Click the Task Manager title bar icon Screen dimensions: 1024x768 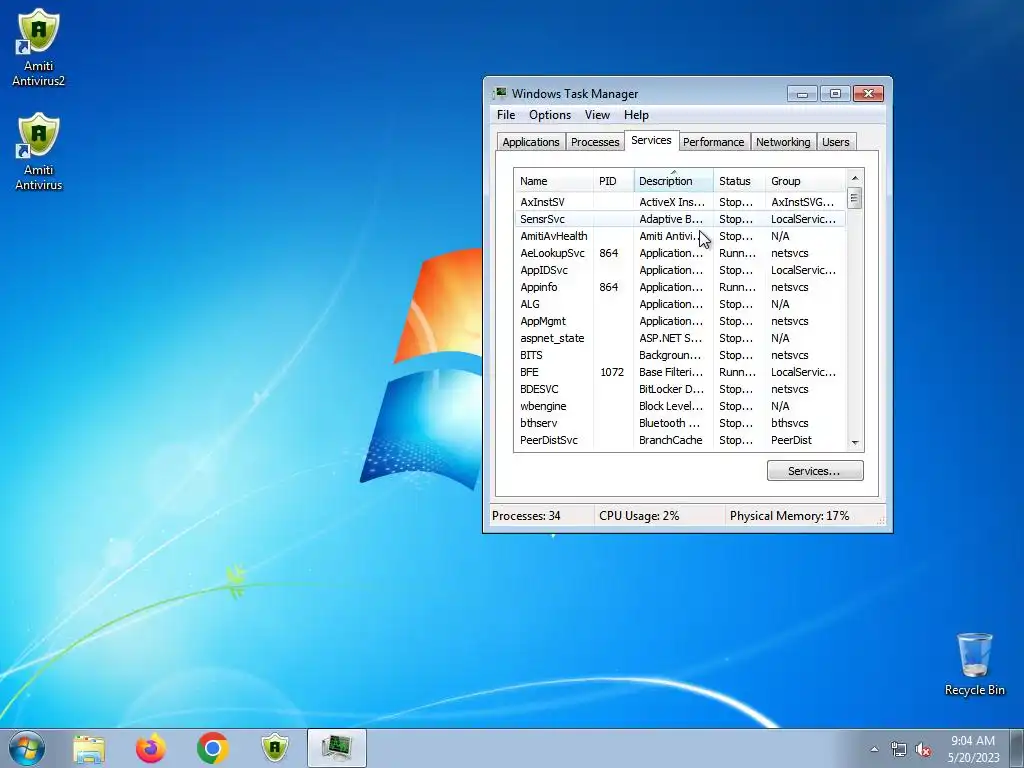[500, 93]
